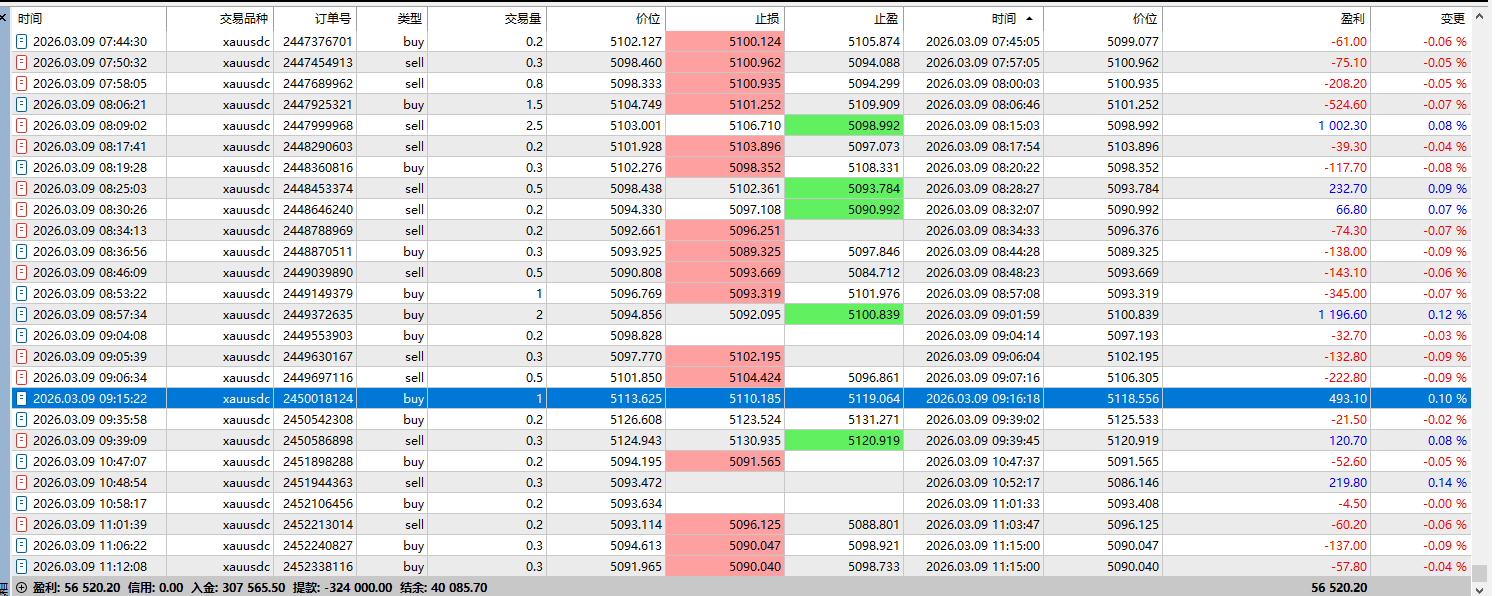Click green take-profit cell 5120.919

[844, 440]
